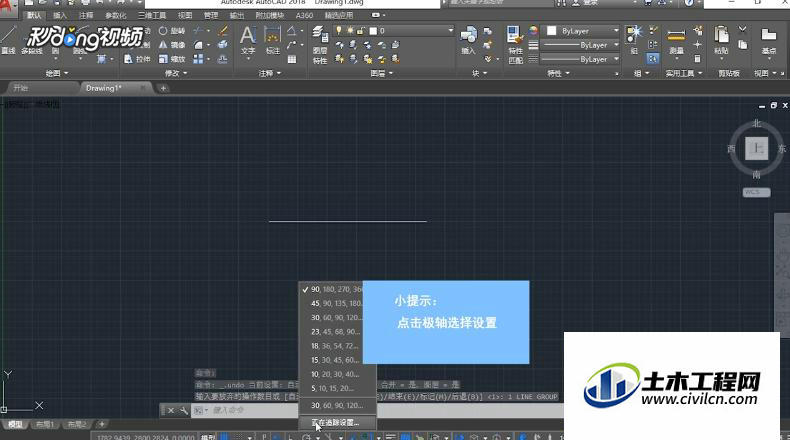Close the command line with X

point(171,411)
